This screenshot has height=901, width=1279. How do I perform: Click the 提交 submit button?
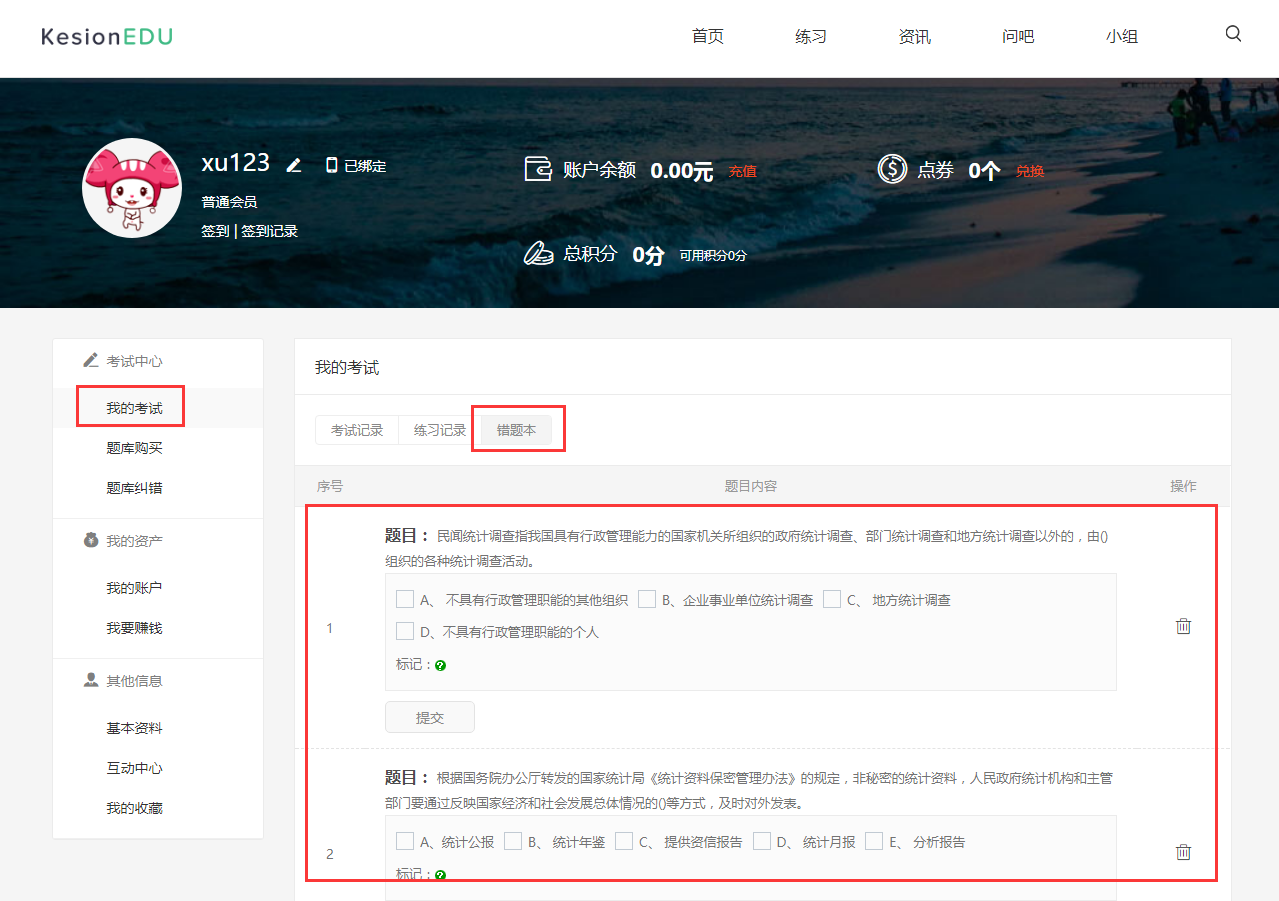pyautogui.click(x=430, y=716)
